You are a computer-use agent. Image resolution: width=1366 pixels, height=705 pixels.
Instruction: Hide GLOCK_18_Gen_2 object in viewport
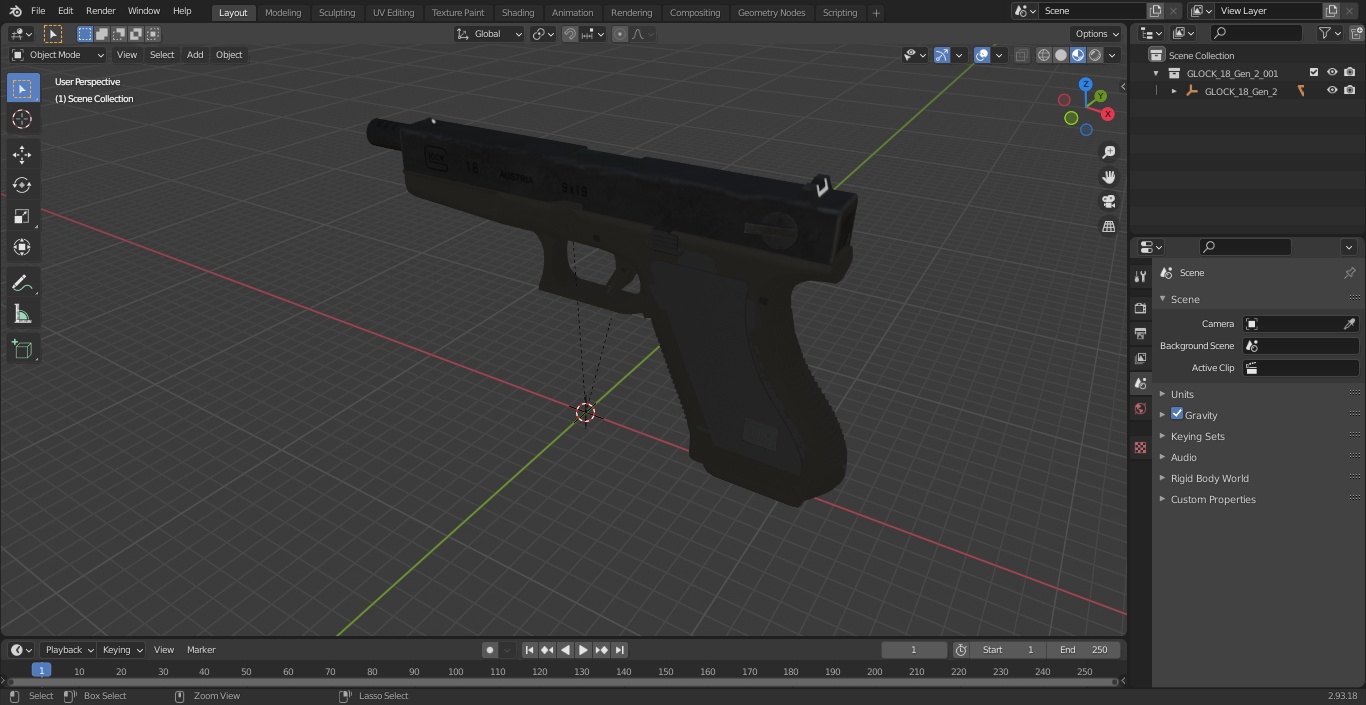tap(1332, 91)
